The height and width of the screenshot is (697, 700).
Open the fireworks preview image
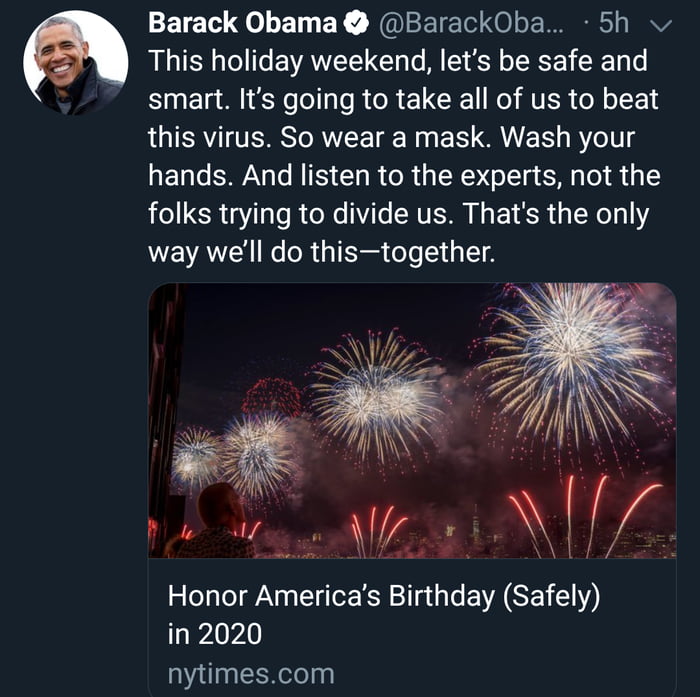click(412, 420)
